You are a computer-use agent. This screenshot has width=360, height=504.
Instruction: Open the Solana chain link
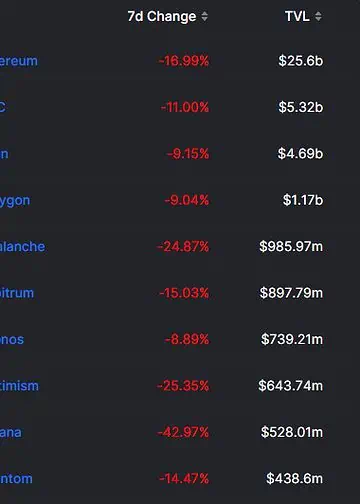pos(11,433)
